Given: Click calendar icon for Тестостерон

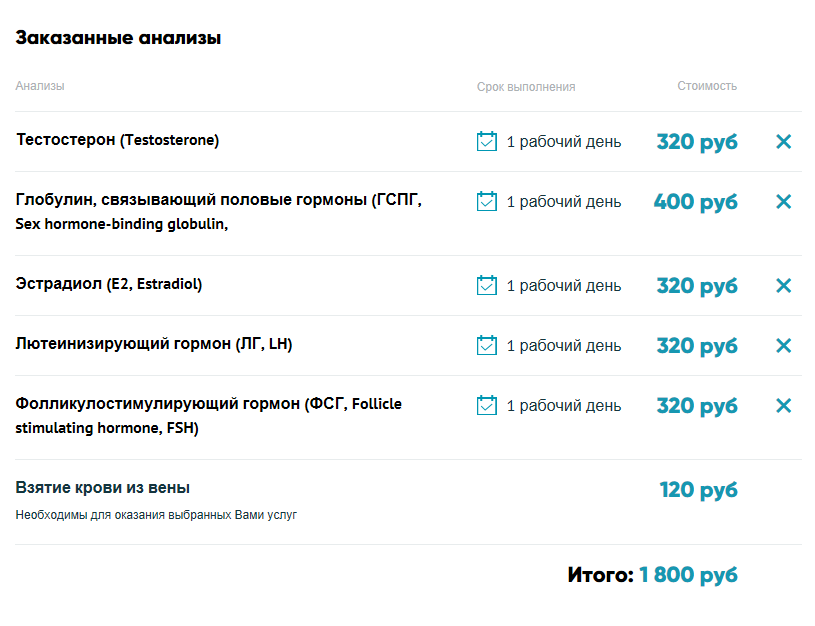Looking at the screenshot, I should click(487, 141).
